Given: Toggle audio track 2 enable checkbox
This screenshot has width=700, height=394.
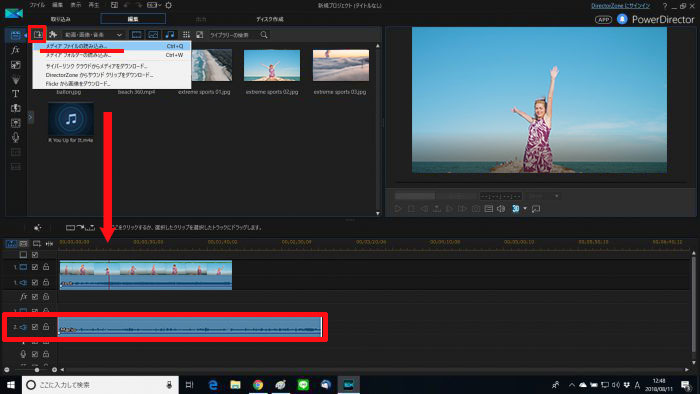Looking at the screenshot, I should click(x=35, y=327).
